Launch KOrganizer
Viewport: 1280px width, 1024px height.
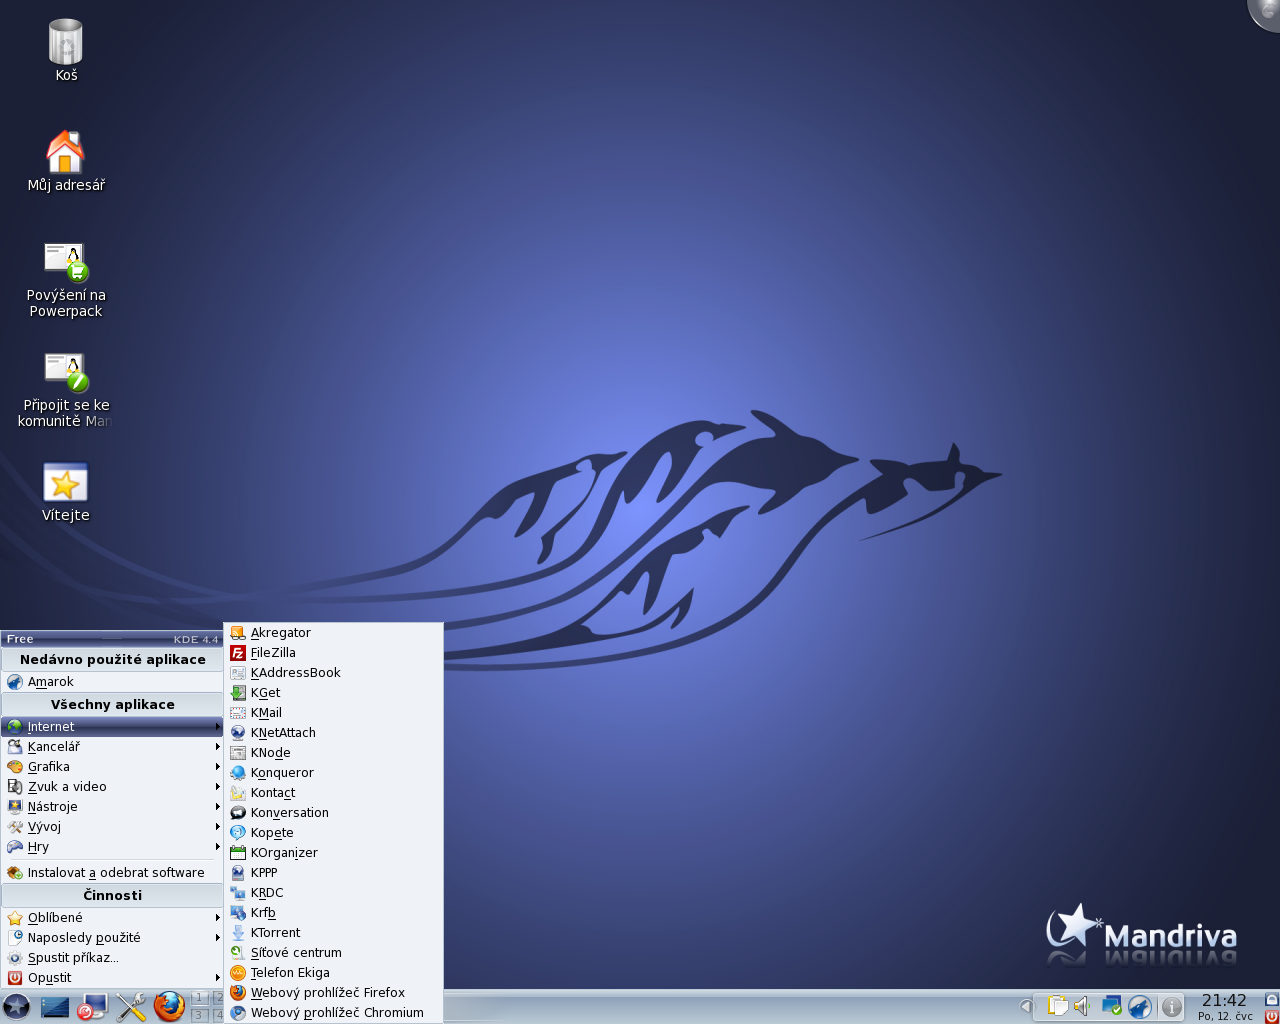tap(333, 853)
